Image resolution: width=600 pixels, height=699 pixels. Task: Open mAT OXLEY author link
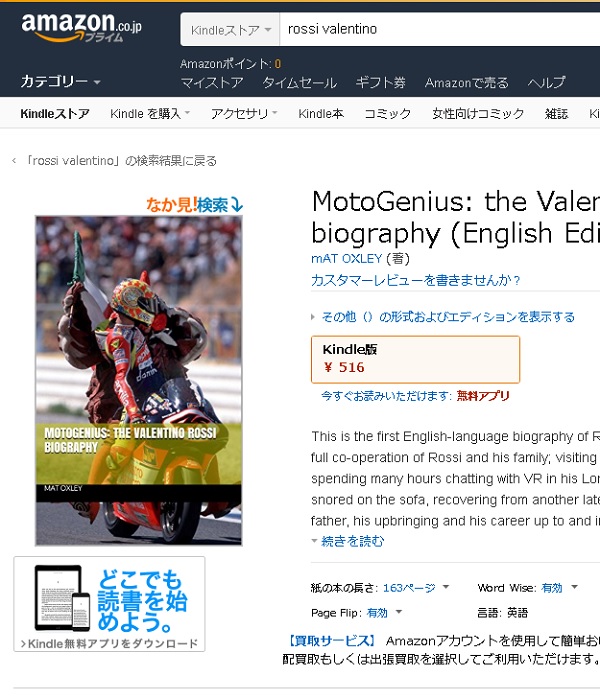tap(346, 259)
